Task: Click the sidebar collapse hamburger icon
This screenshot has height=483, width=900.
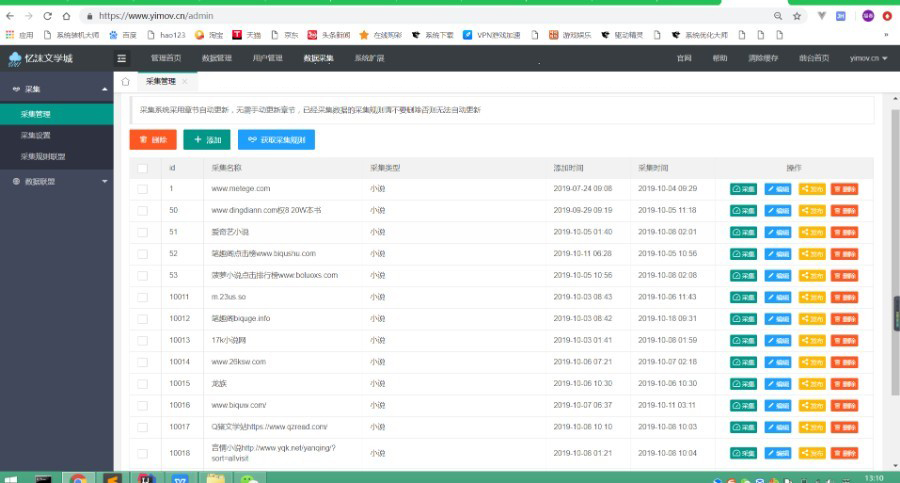Action: click(x=122, y=59)
